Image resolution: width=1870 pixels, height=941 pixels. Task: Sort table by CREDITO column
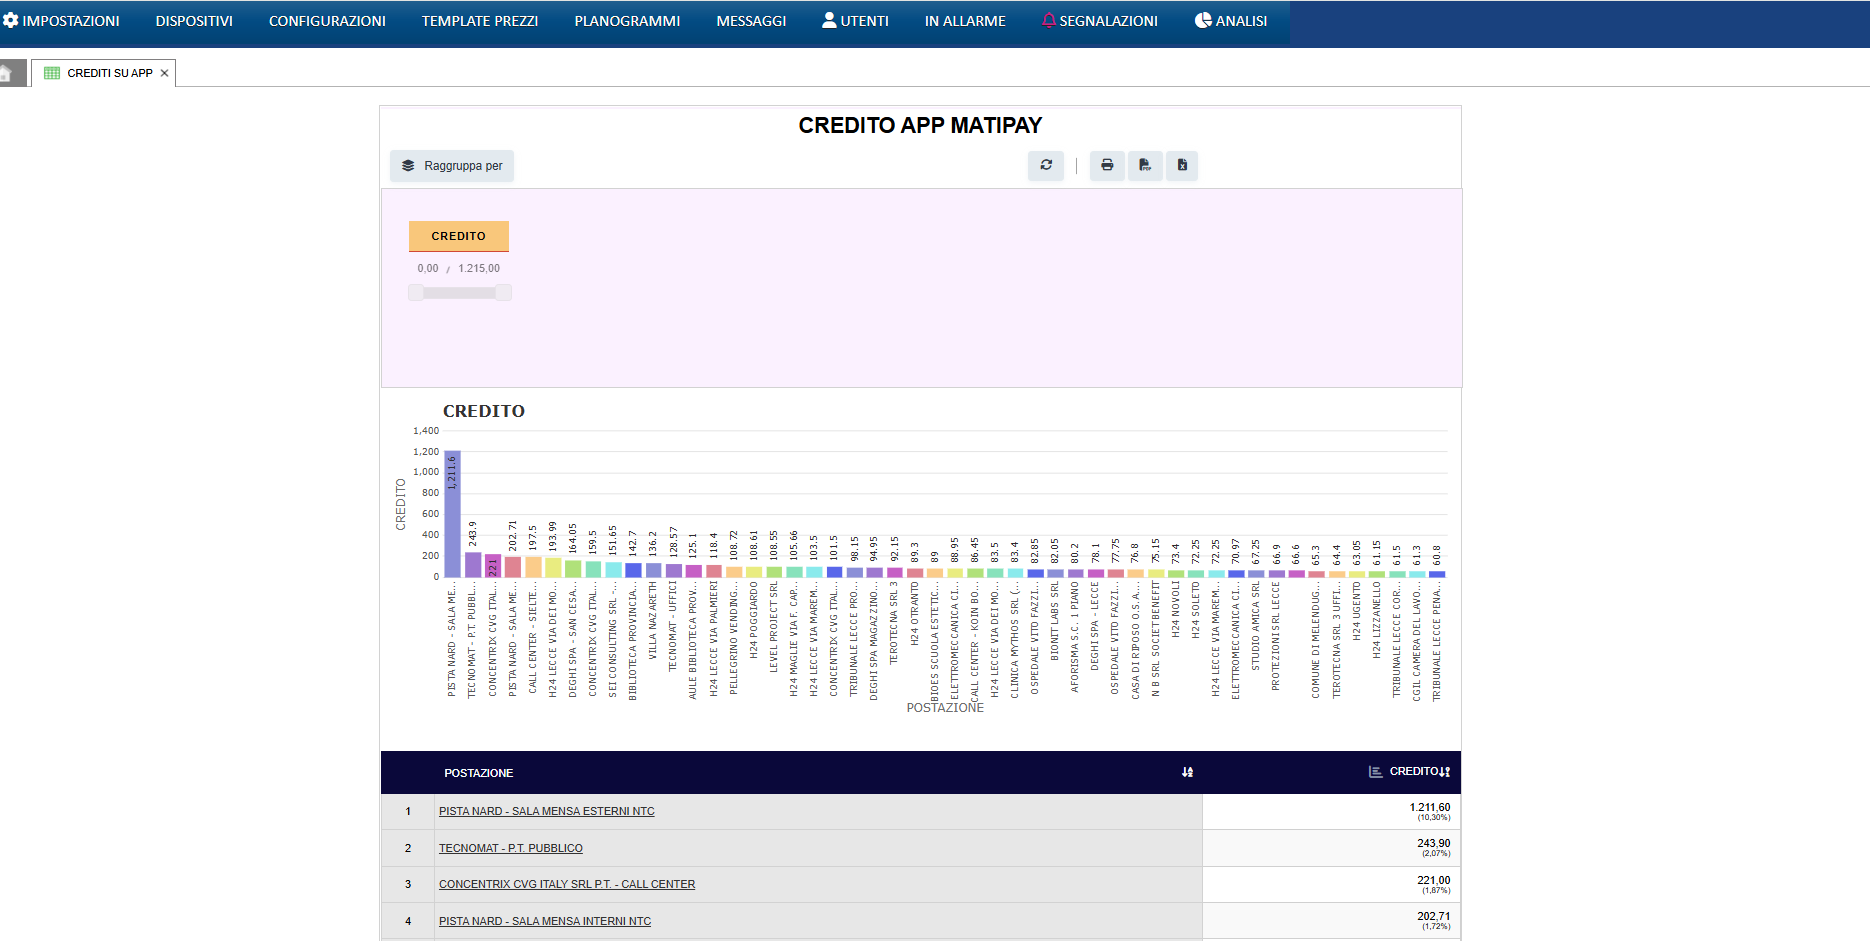coord(1445,772)
